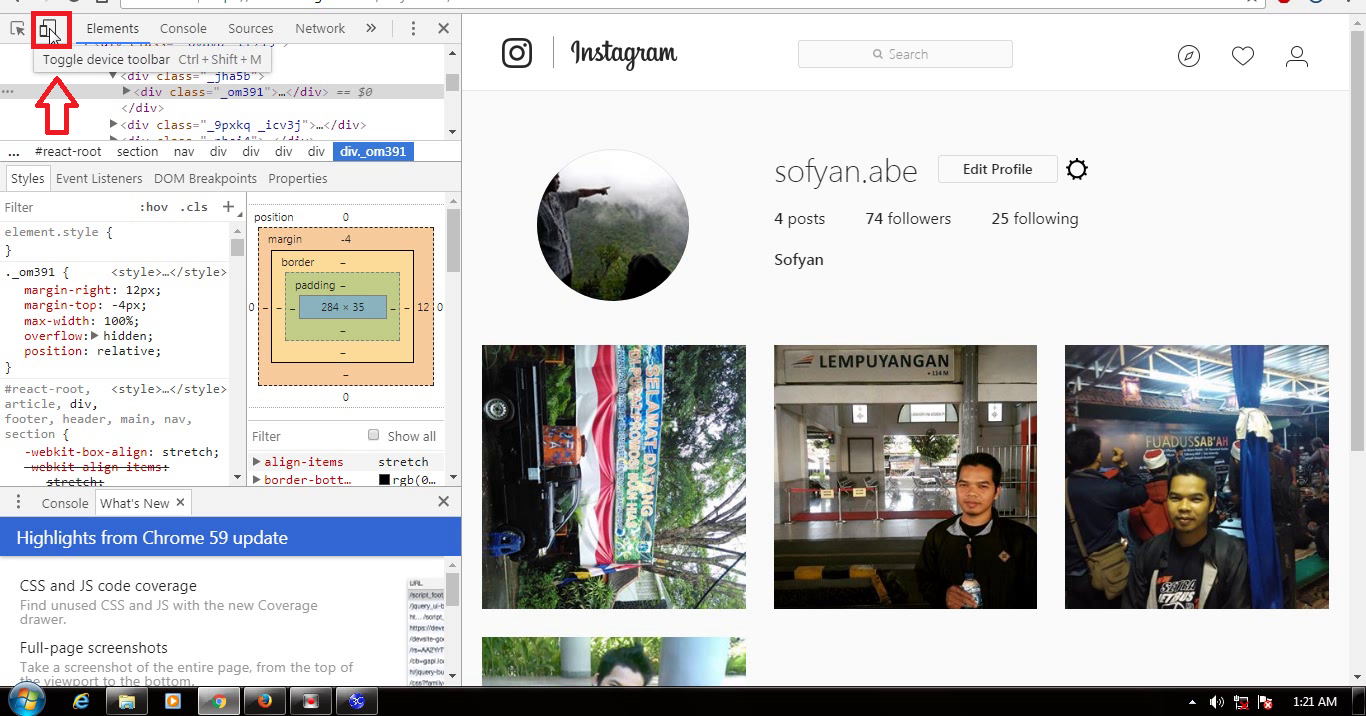Open the Lempuyangan station photo
The image size is (1366, 716).
click(x=905, y=477)
